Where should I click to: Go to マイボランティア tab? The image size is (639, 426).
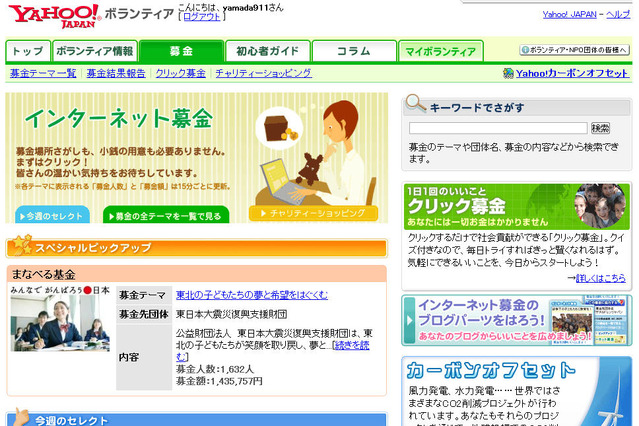(x=441, y=51)
